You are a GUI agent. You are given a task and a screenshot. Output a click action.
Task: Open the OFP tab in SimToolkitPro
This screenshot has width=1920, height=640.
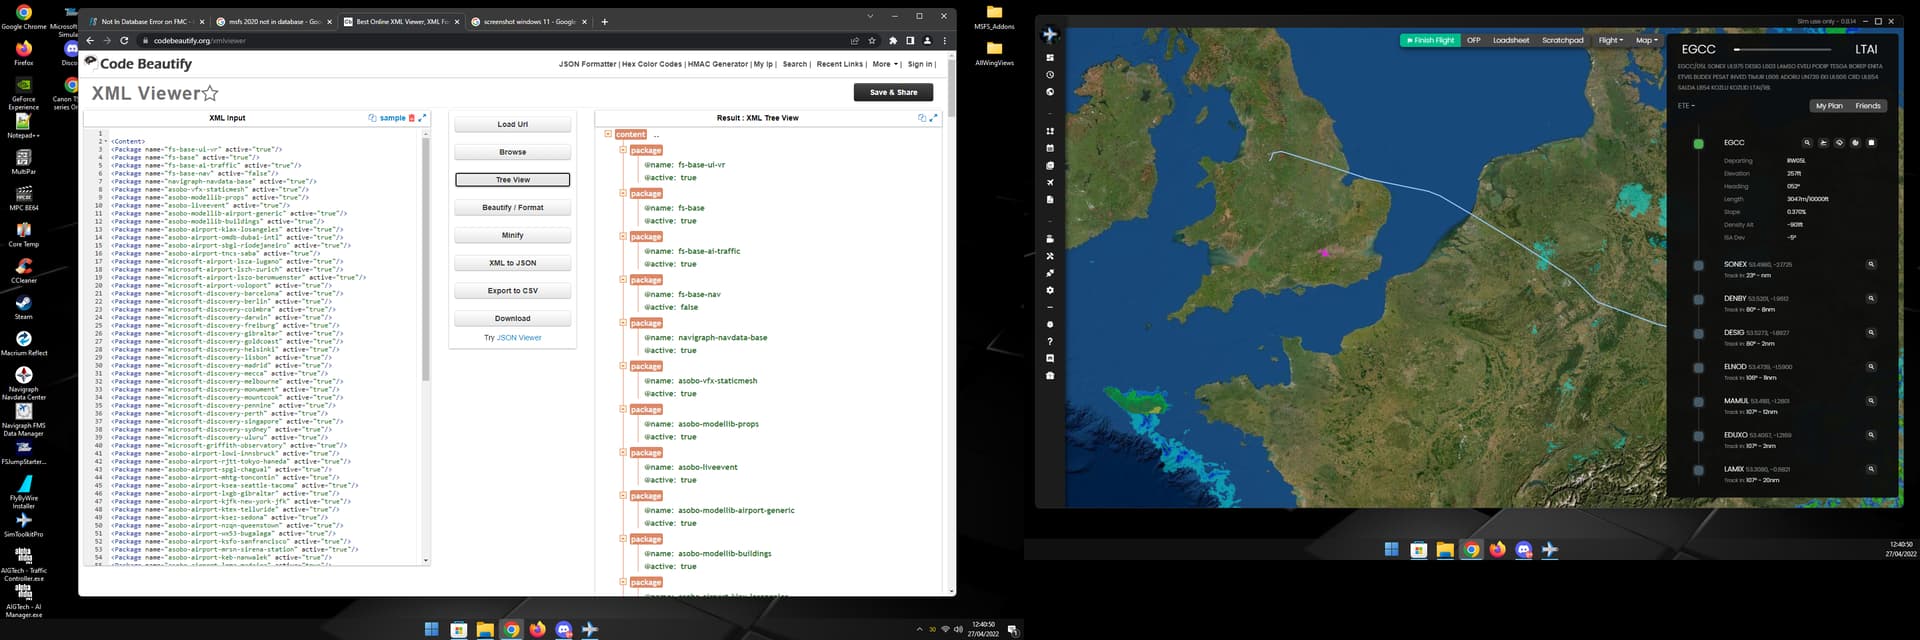click(x=1474, y=40)
